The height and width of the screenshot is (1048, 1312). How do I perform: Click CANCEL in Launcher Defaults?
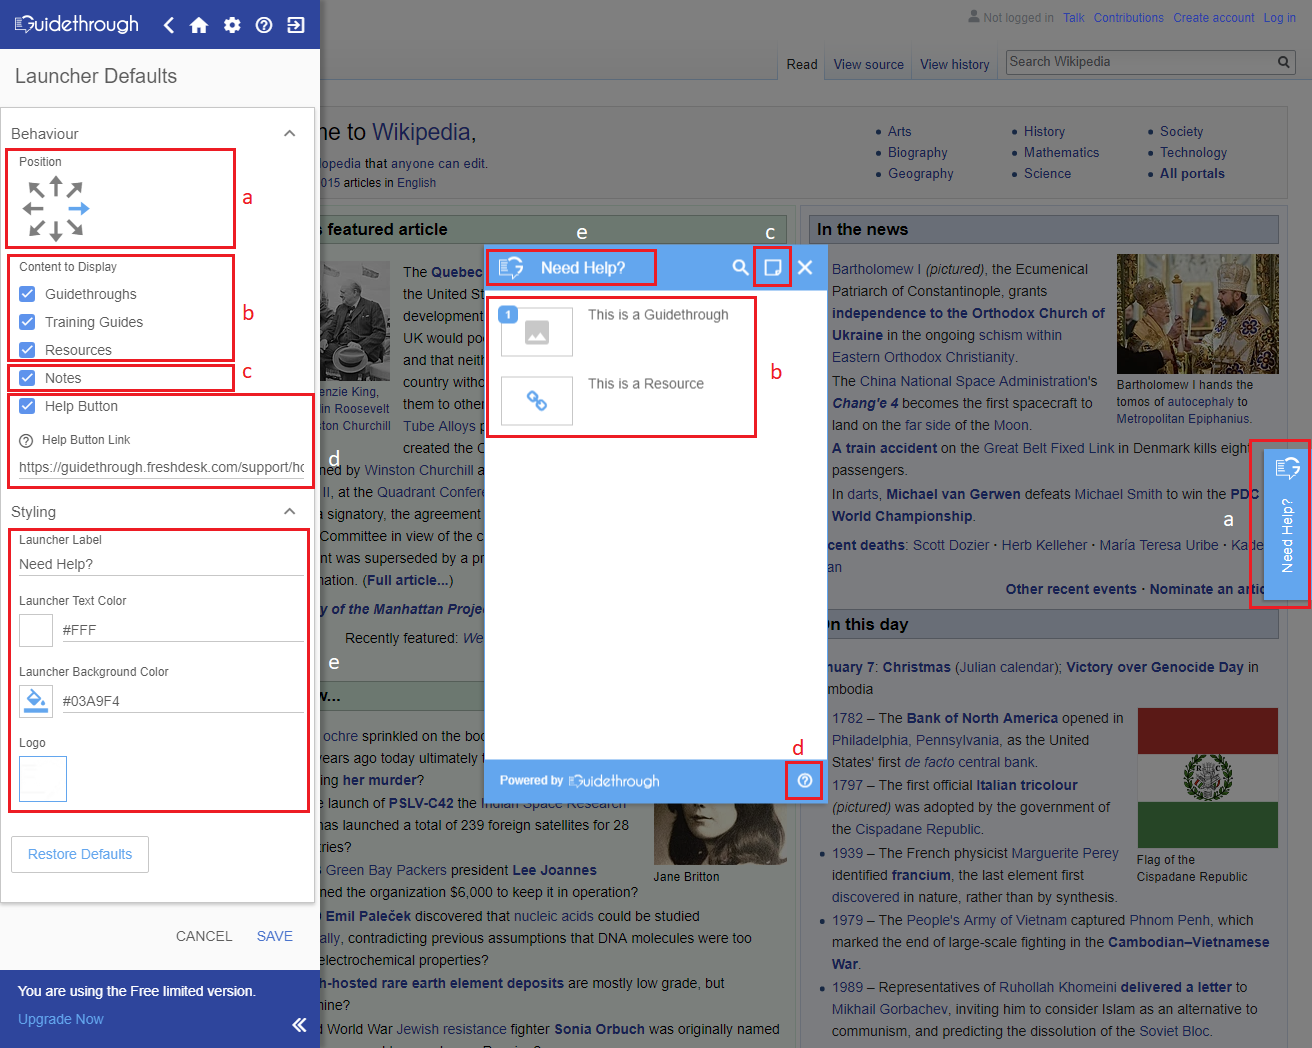204,936
